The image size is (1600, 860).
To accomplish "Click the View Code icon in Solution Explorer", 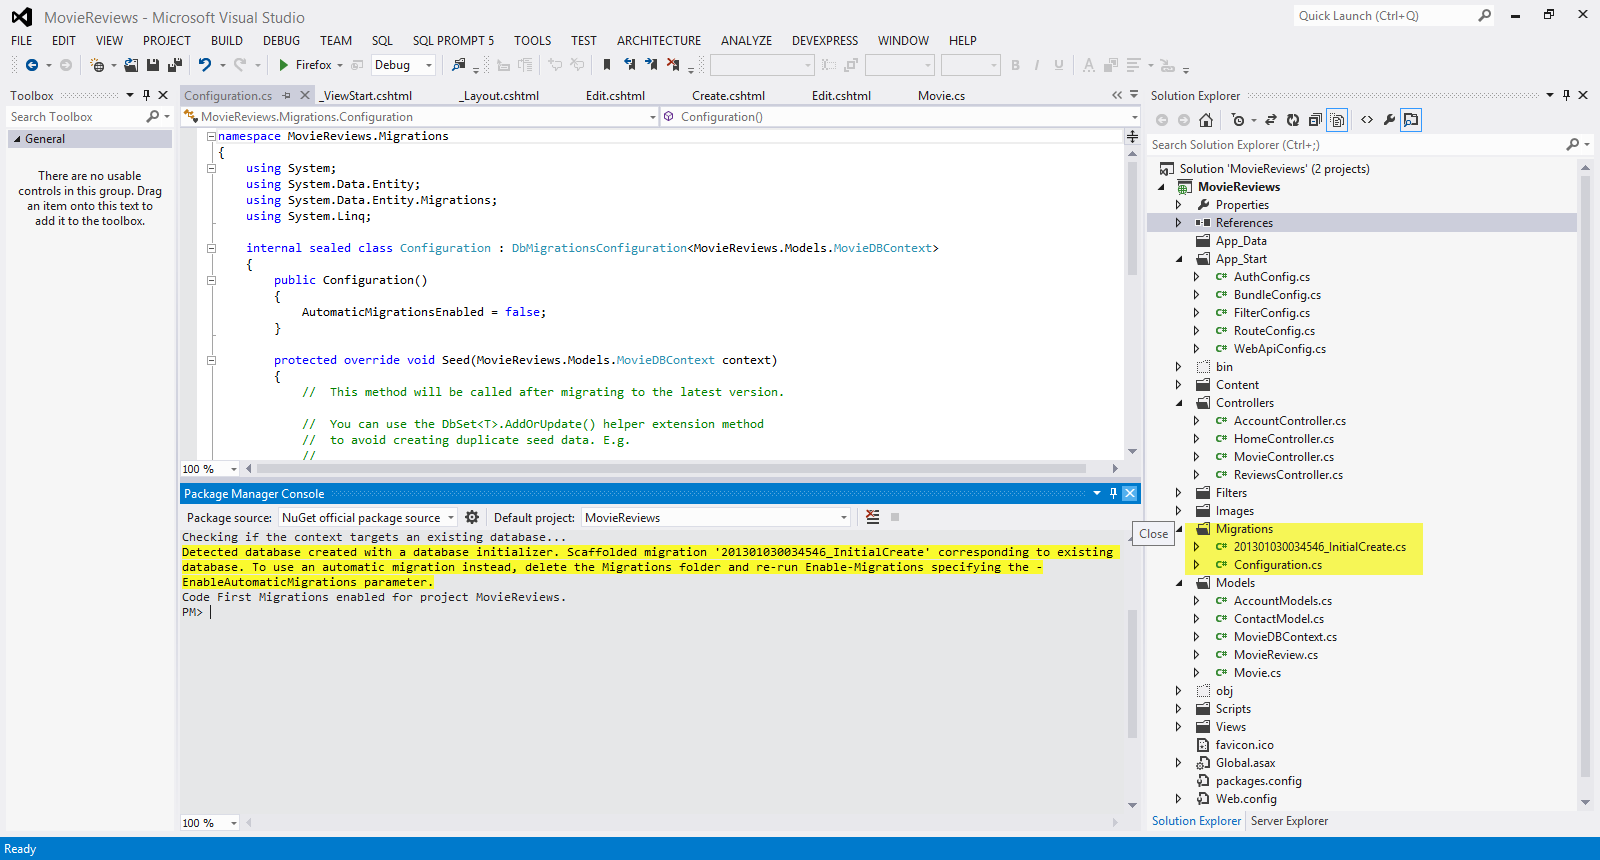I will click(1367, 120).
